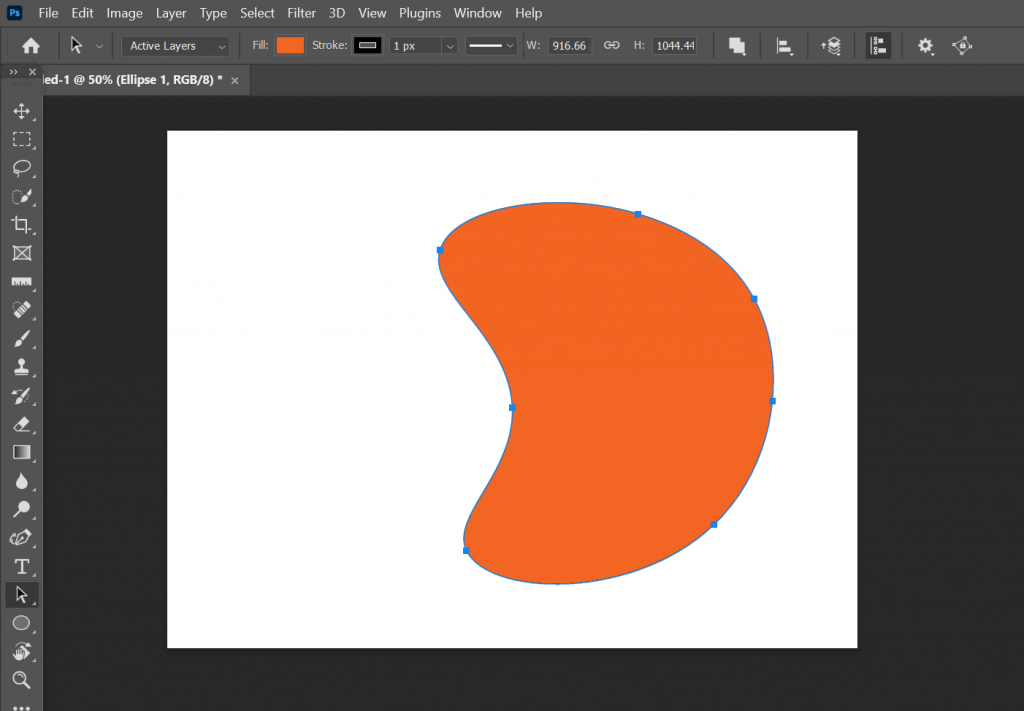
Task: Activate the Crop tool
Action: [22, 225]
